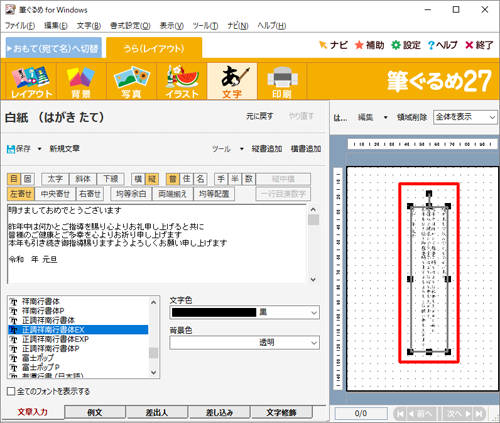The height and width of the screenshot is (423, 500).
Task: Switch to the 例文 tab
Action: [95, 412]
